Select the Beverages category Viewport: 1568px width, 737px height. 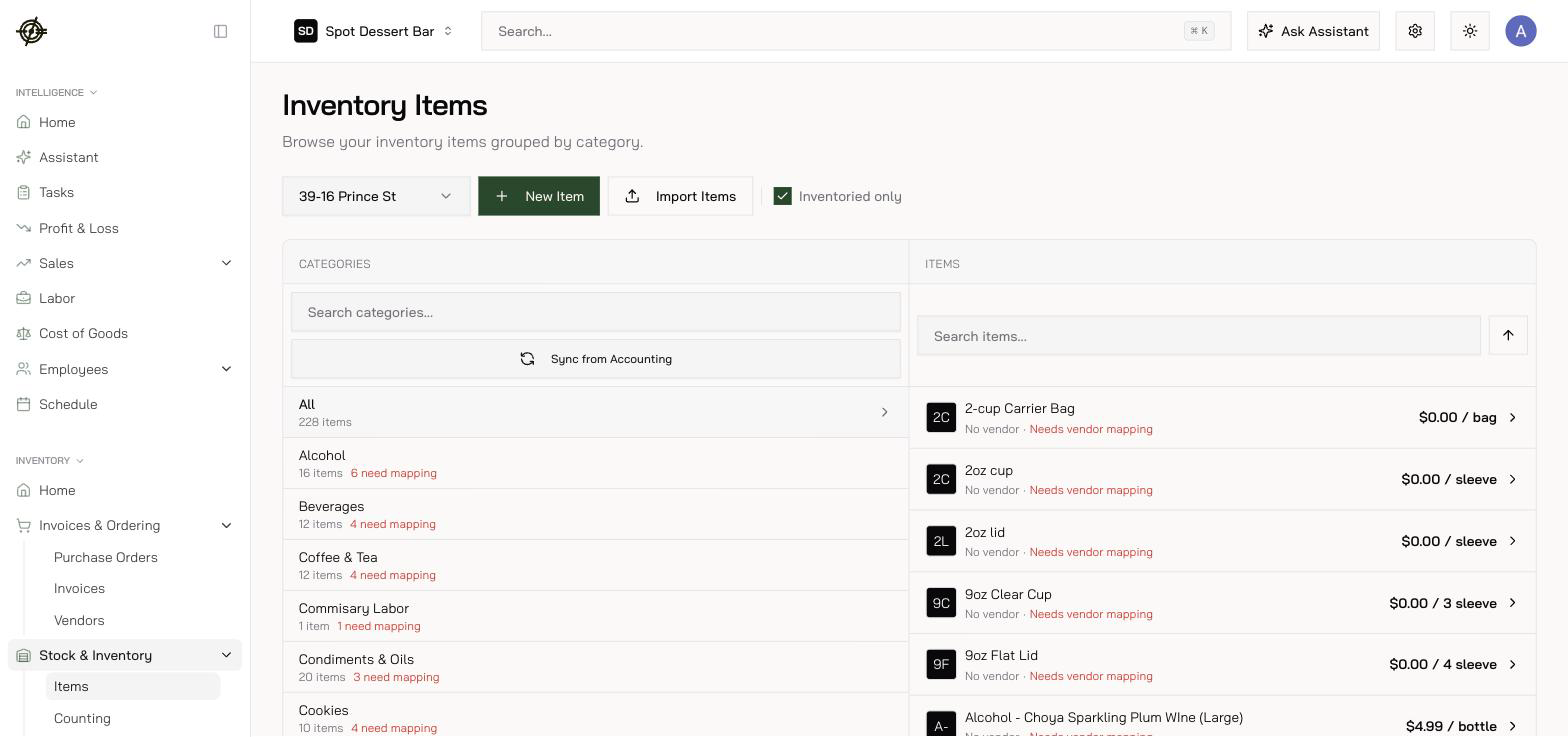(x=596, y=514)
